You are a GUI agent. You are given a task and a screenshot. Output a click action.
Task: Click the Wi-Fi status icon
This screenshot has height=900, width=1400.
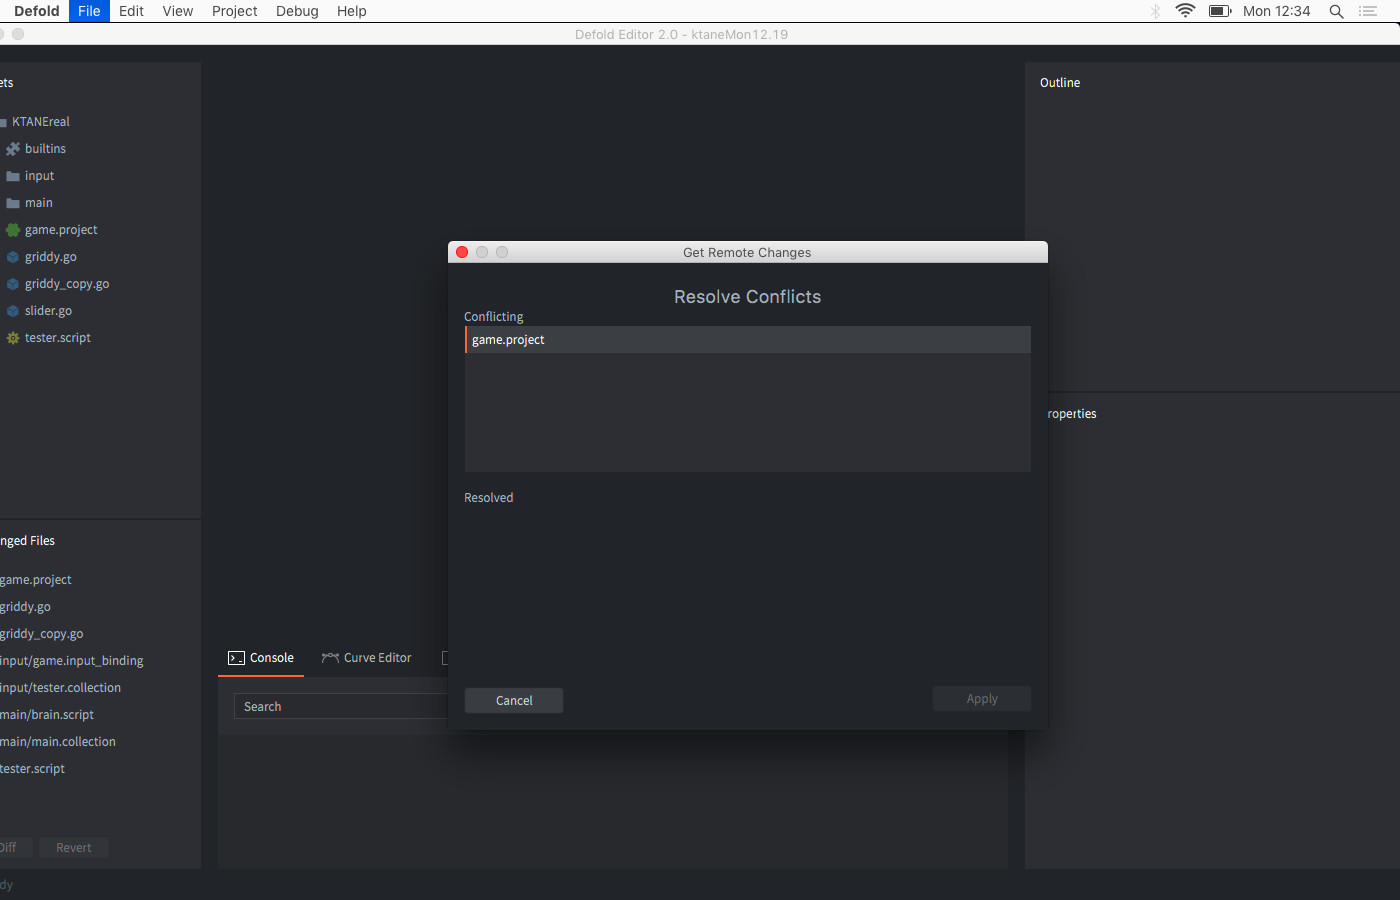pyautogui.click(x=1185, y=11)
